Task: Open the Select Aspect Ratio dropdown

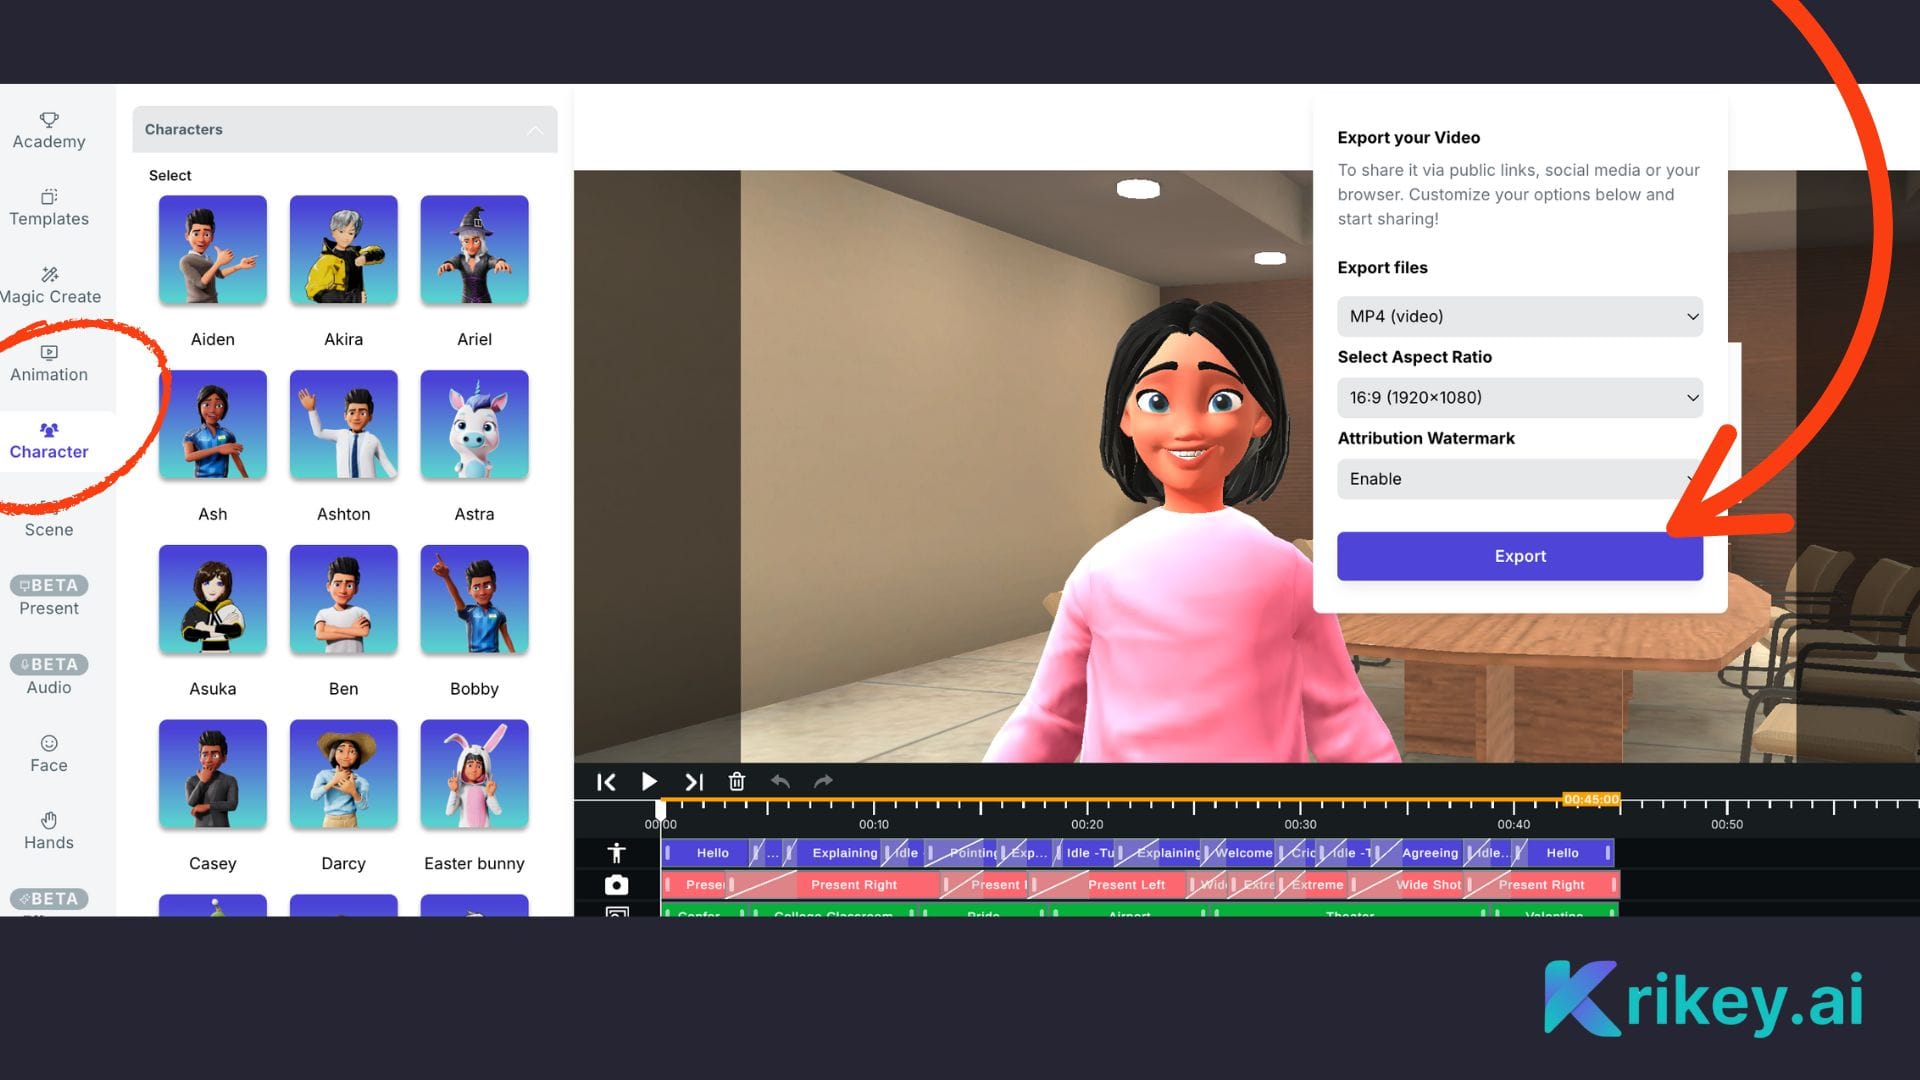Action: pyautogui.click(x=1519, y=397)
